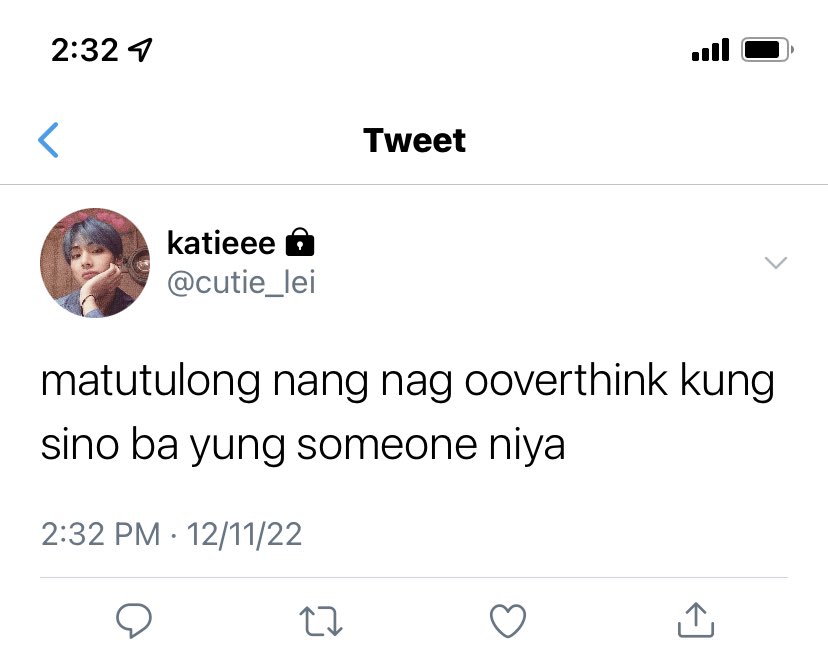The height and width of the screenshot is (664, 828).
Task: Tap the 2:32 PM tweet timestamp
Action: click(100, 534)
